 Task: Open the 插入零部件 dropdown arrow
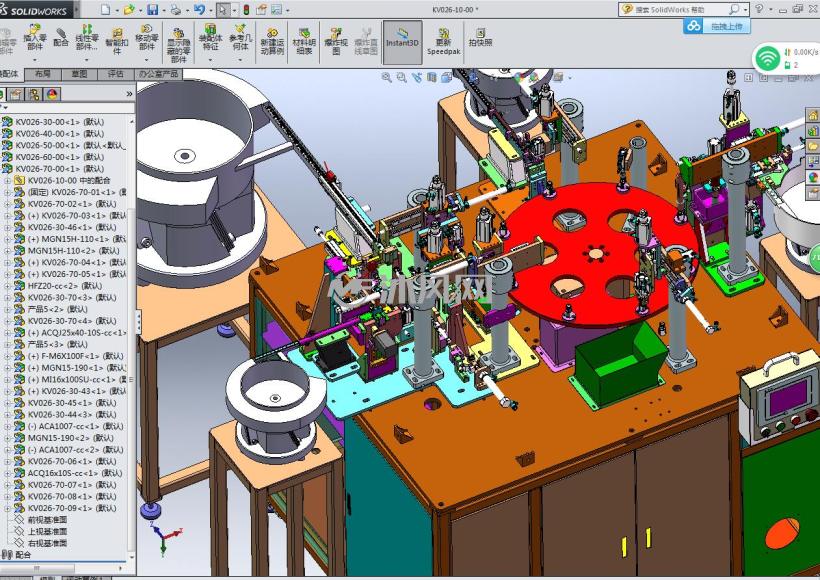tap(35, 59)
